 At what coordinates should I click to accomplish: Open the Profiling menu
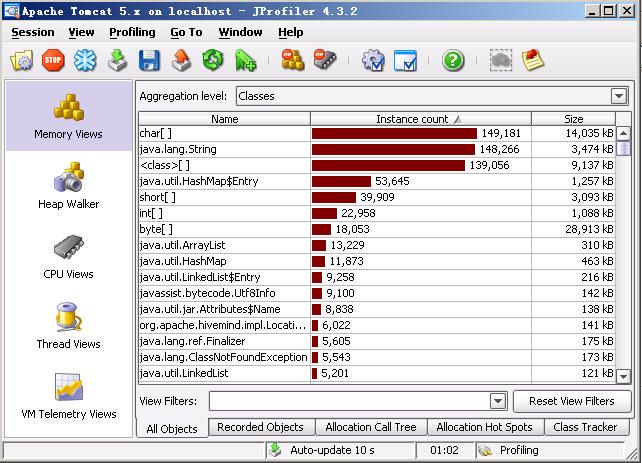coord(132,32)
